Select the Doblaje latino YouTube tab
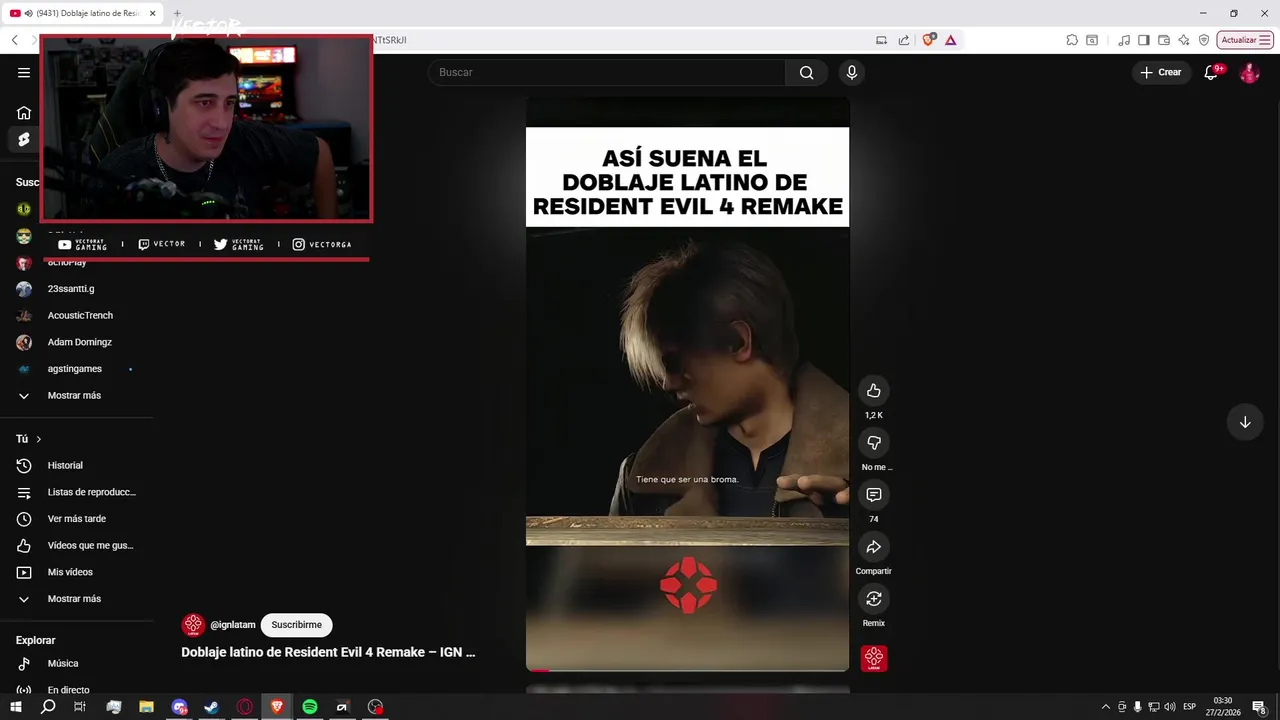 click(x=82, y=13)
